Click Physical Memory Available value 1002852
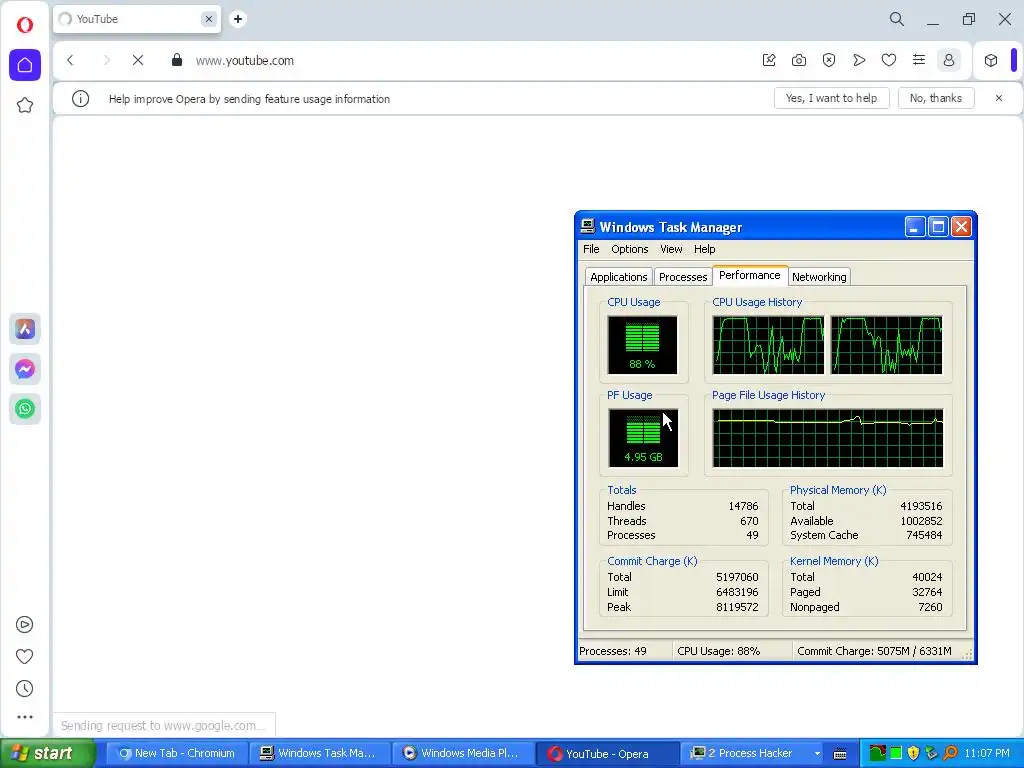This screenshot has width=1024, height=768. (x=921, y=521)
